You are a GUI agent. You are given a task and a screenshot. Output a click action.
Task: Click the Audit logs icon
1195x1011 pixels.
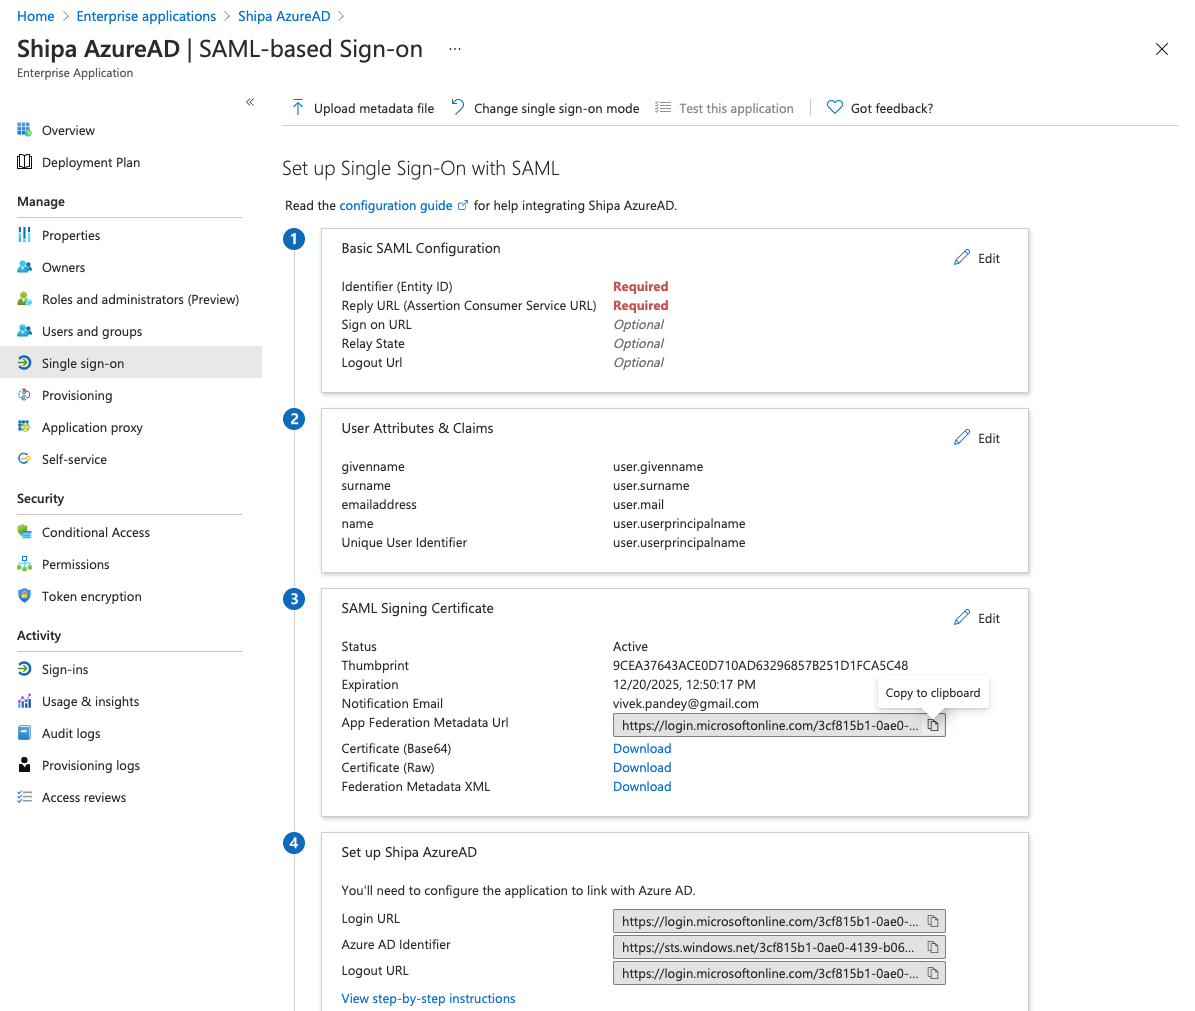(x=24, y=733)
